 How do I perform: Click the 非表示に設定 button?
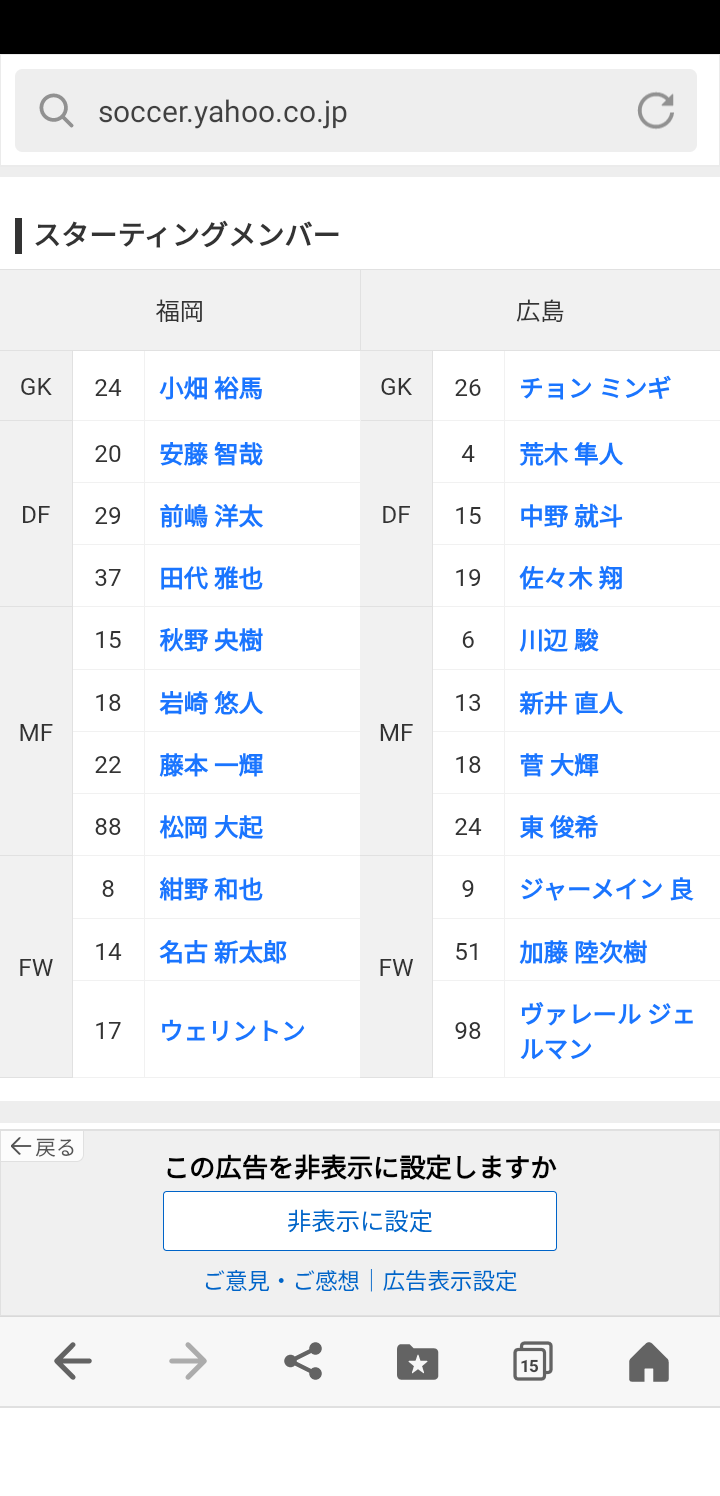(x=360, y=1221)
